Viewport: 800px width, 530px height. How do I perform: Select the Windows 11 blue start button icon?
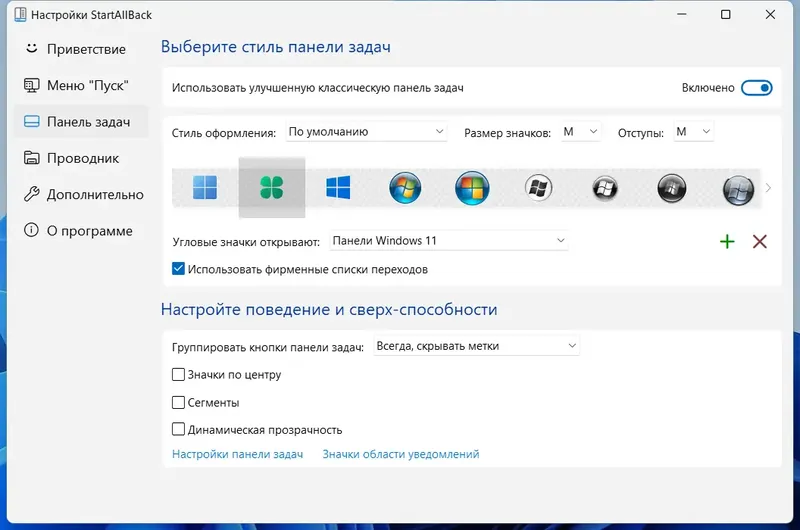tap(205, 188)
